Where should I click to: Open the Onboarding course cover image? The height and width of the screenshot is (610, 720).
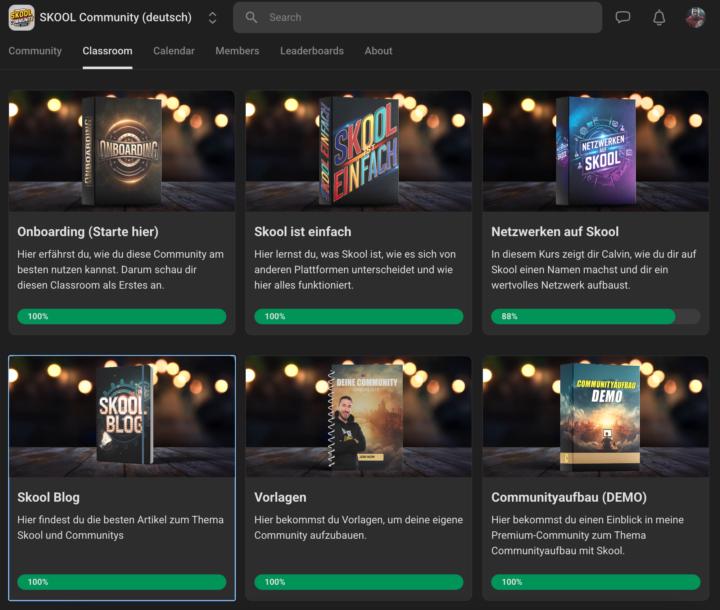point(122,151)
